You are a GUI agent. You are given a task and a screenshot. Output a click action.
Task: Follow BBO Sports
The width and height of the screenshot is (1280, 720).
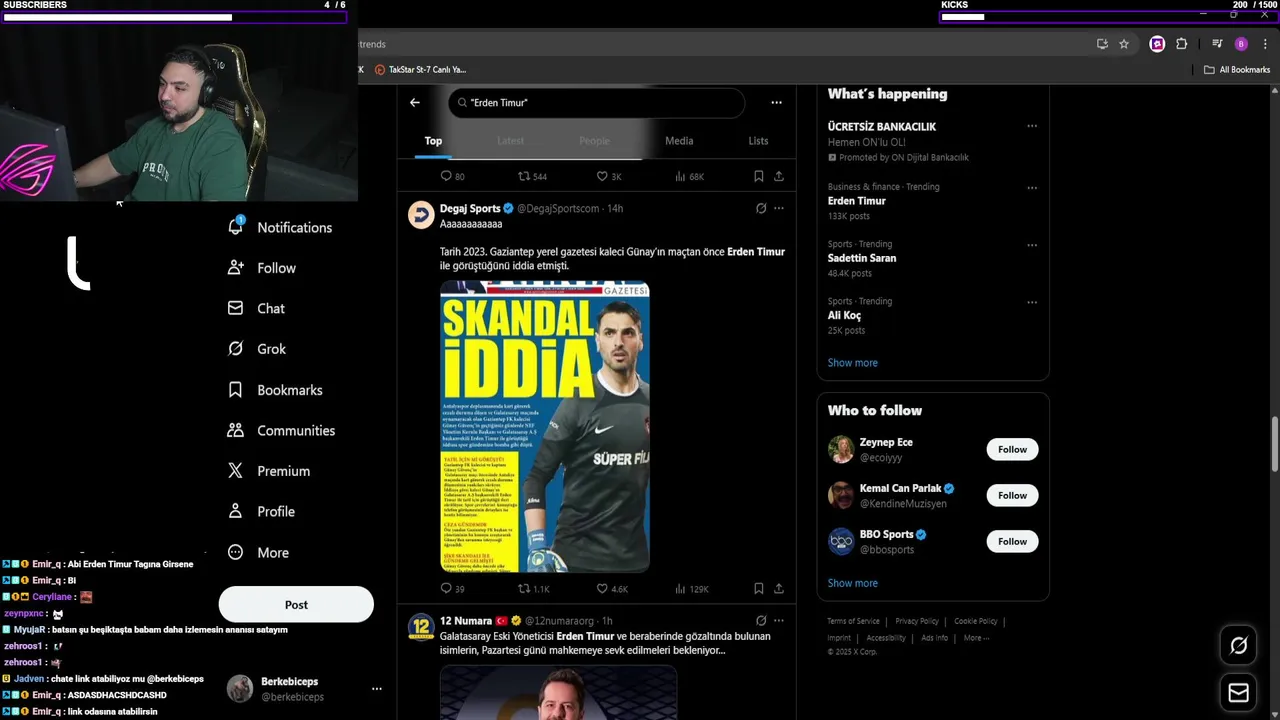[1012, 541]
